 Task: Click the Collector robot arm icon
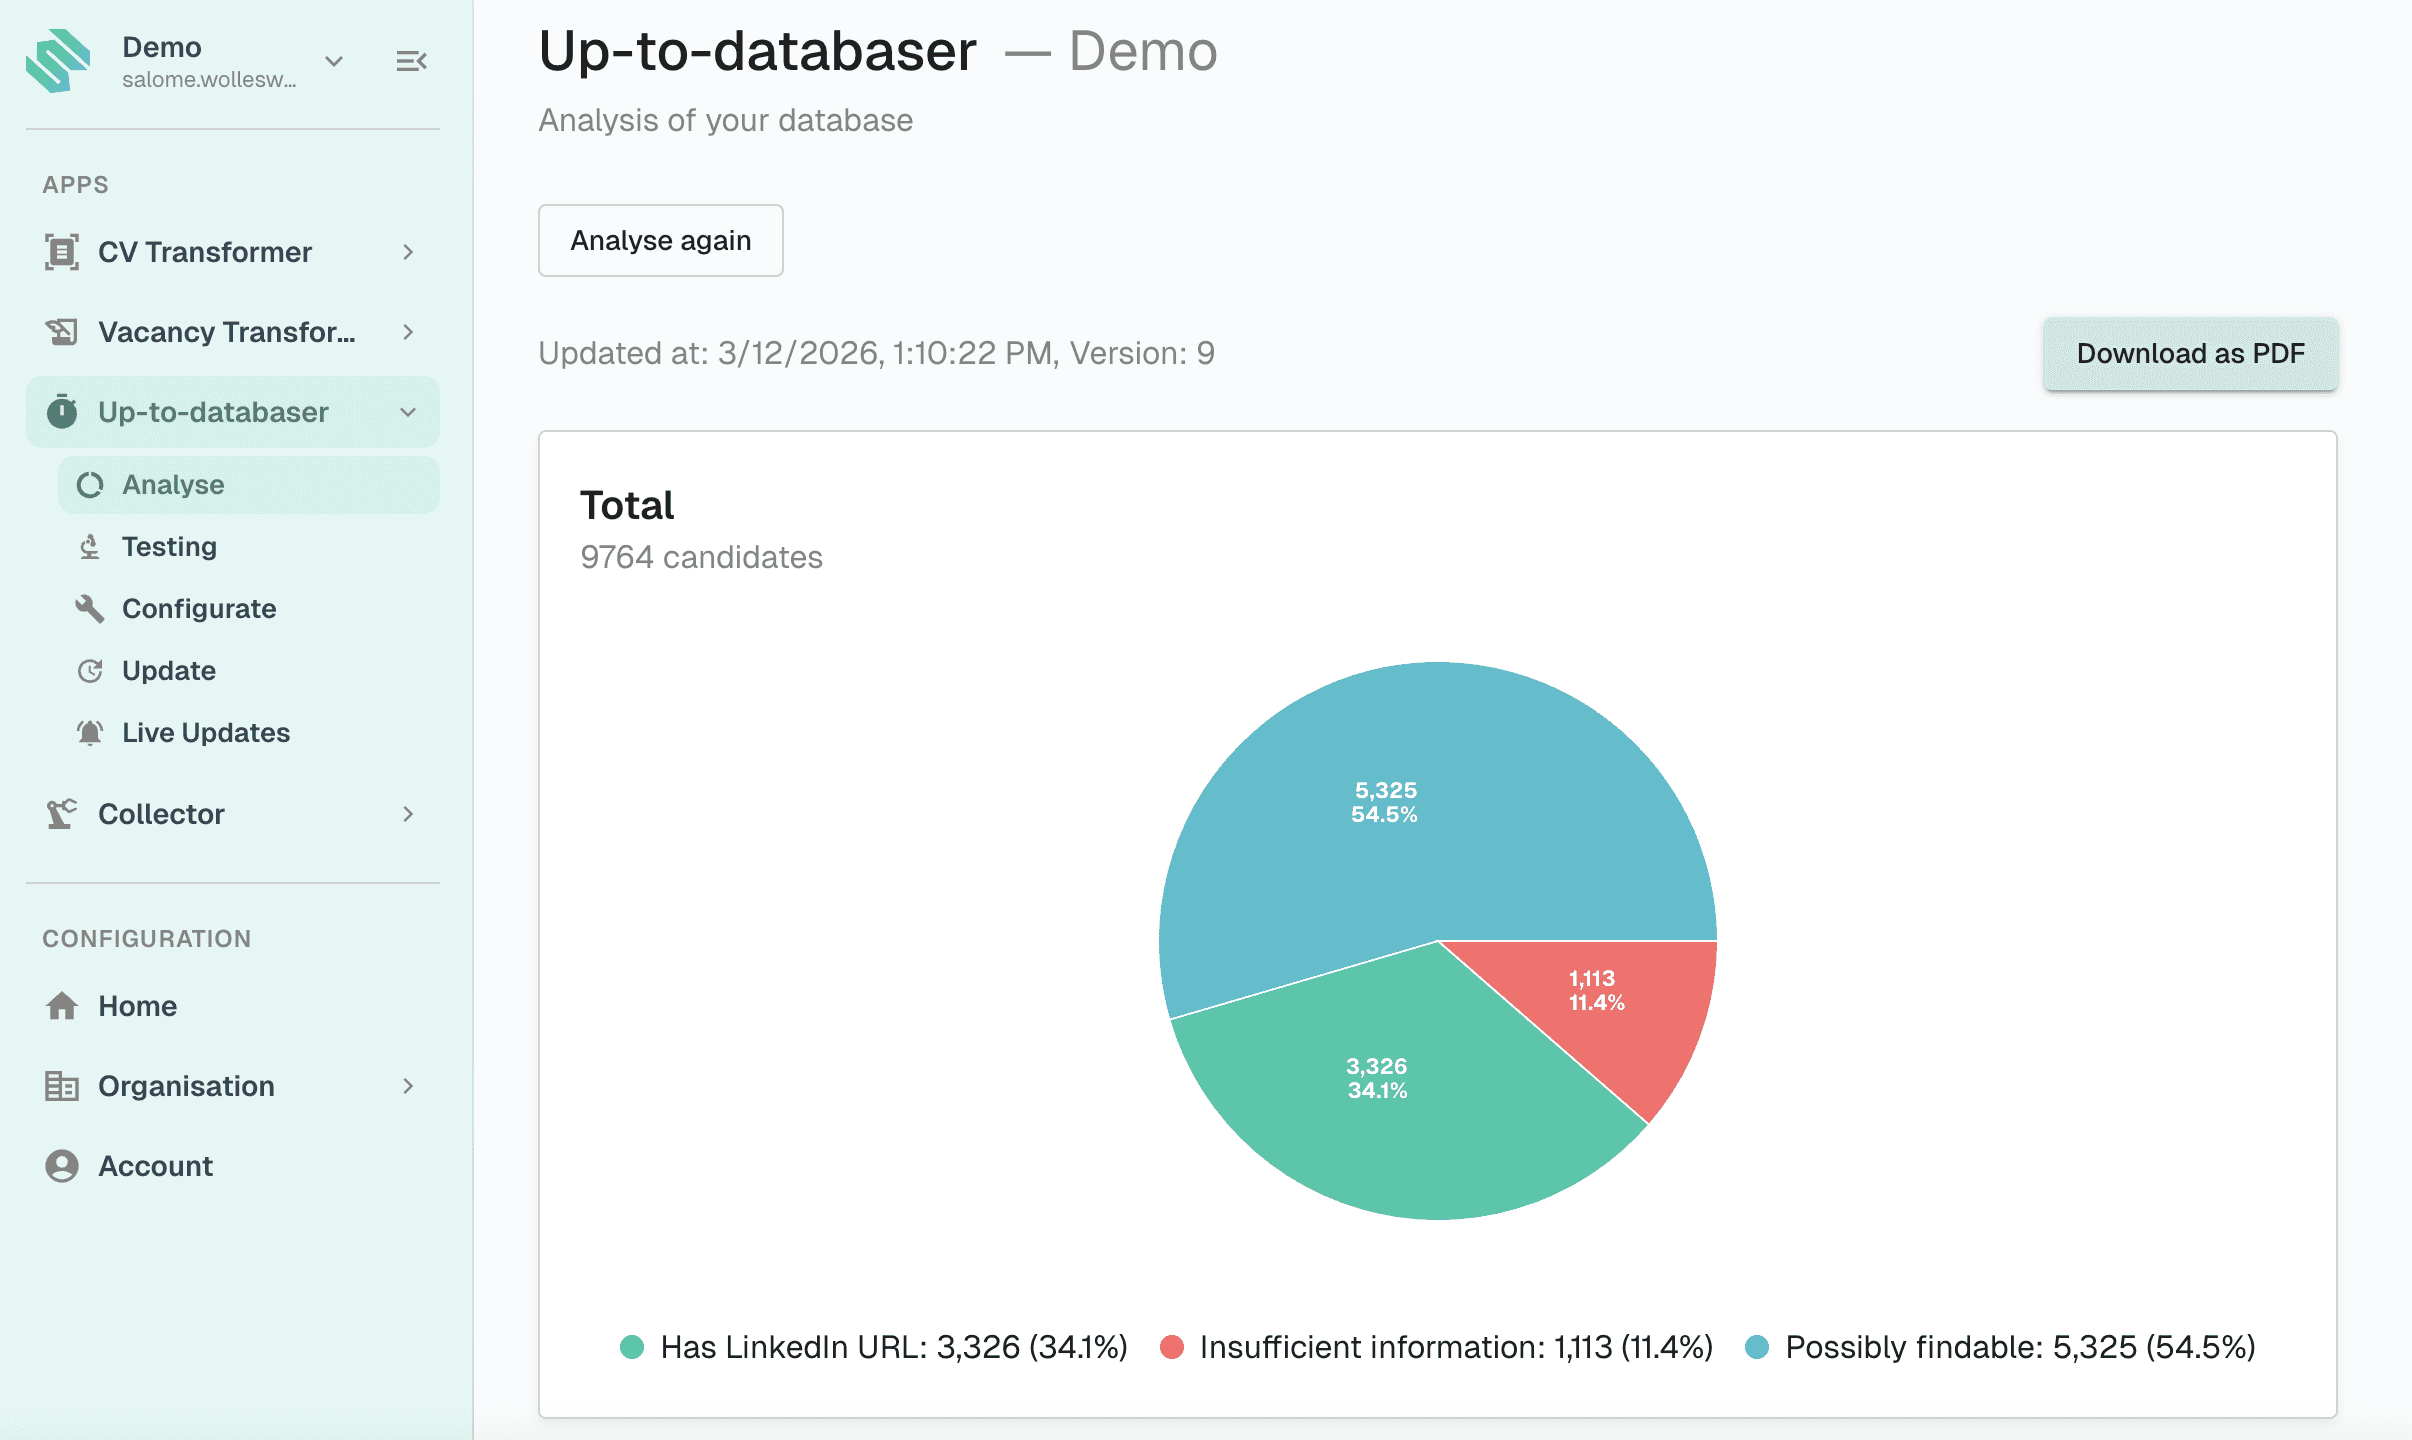click(x=62, y=814)
